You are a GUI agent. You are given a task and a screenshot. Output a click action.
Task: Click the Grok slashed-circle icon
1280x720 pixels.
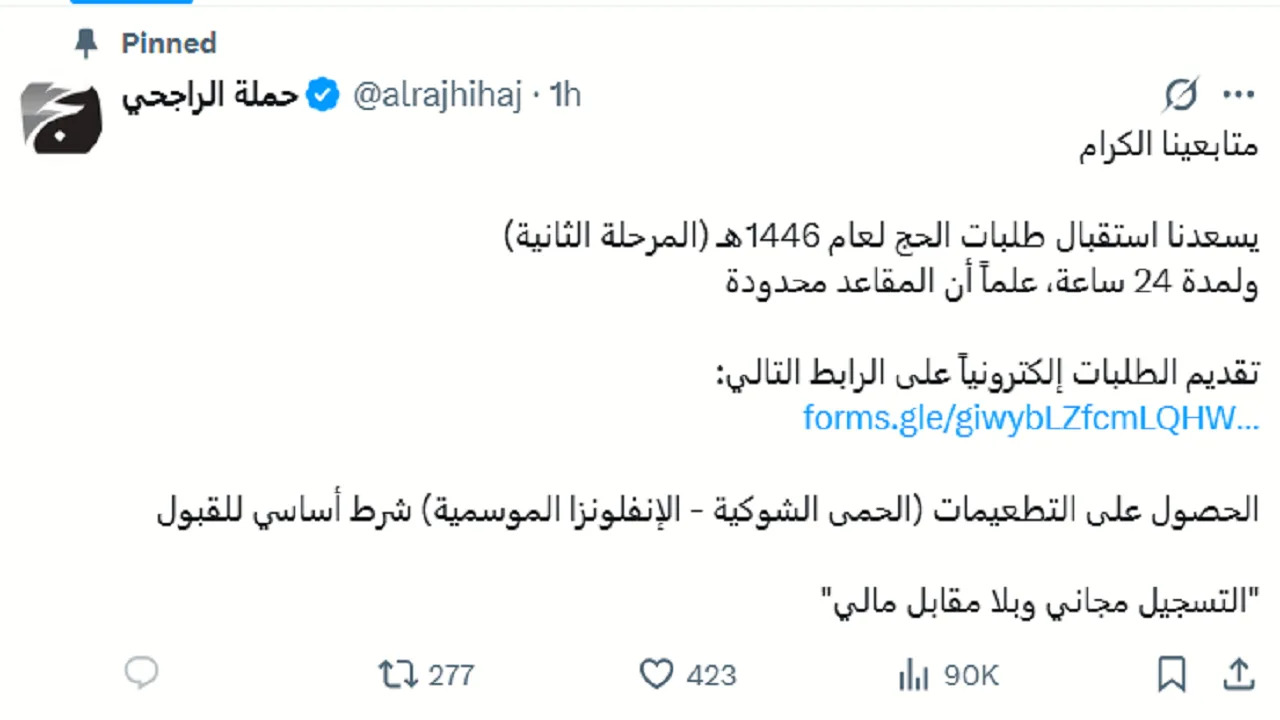click(1181, 96)
